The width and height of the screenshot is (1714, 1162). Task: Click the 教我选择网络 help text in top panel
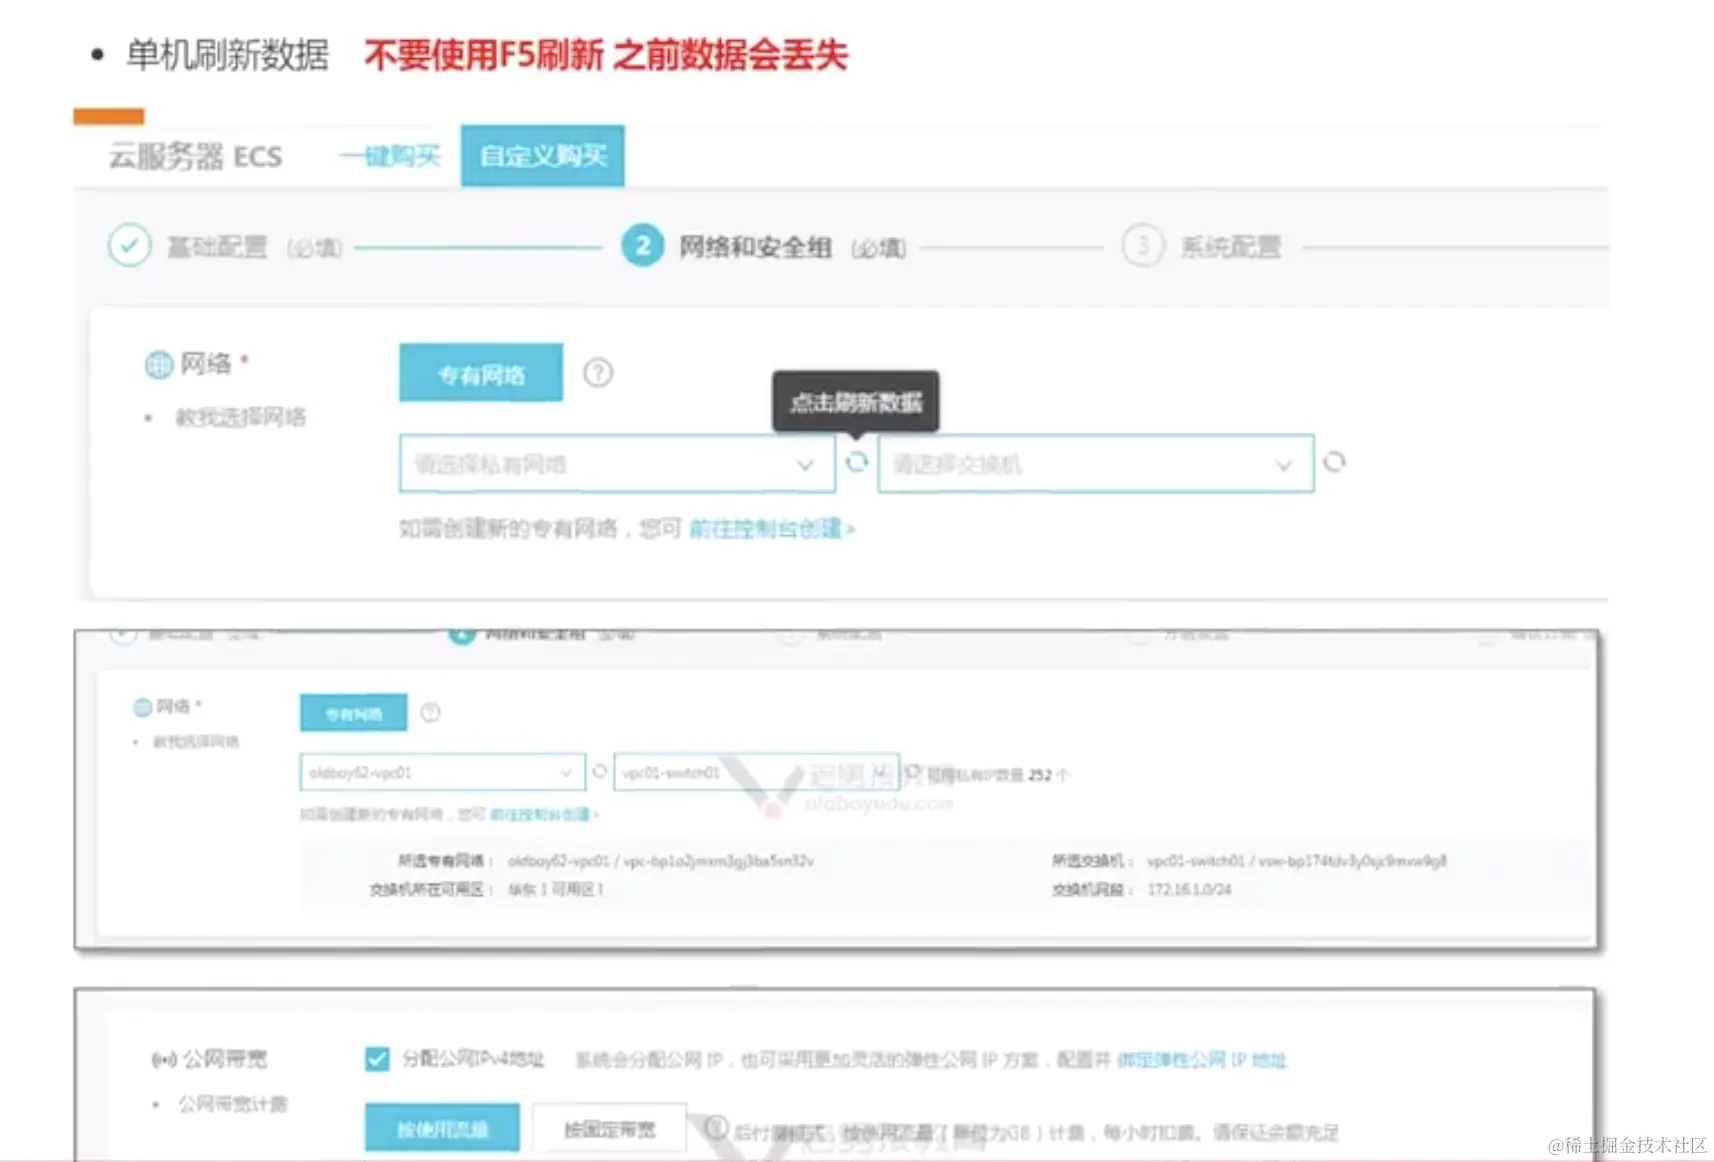coord(240,417)
